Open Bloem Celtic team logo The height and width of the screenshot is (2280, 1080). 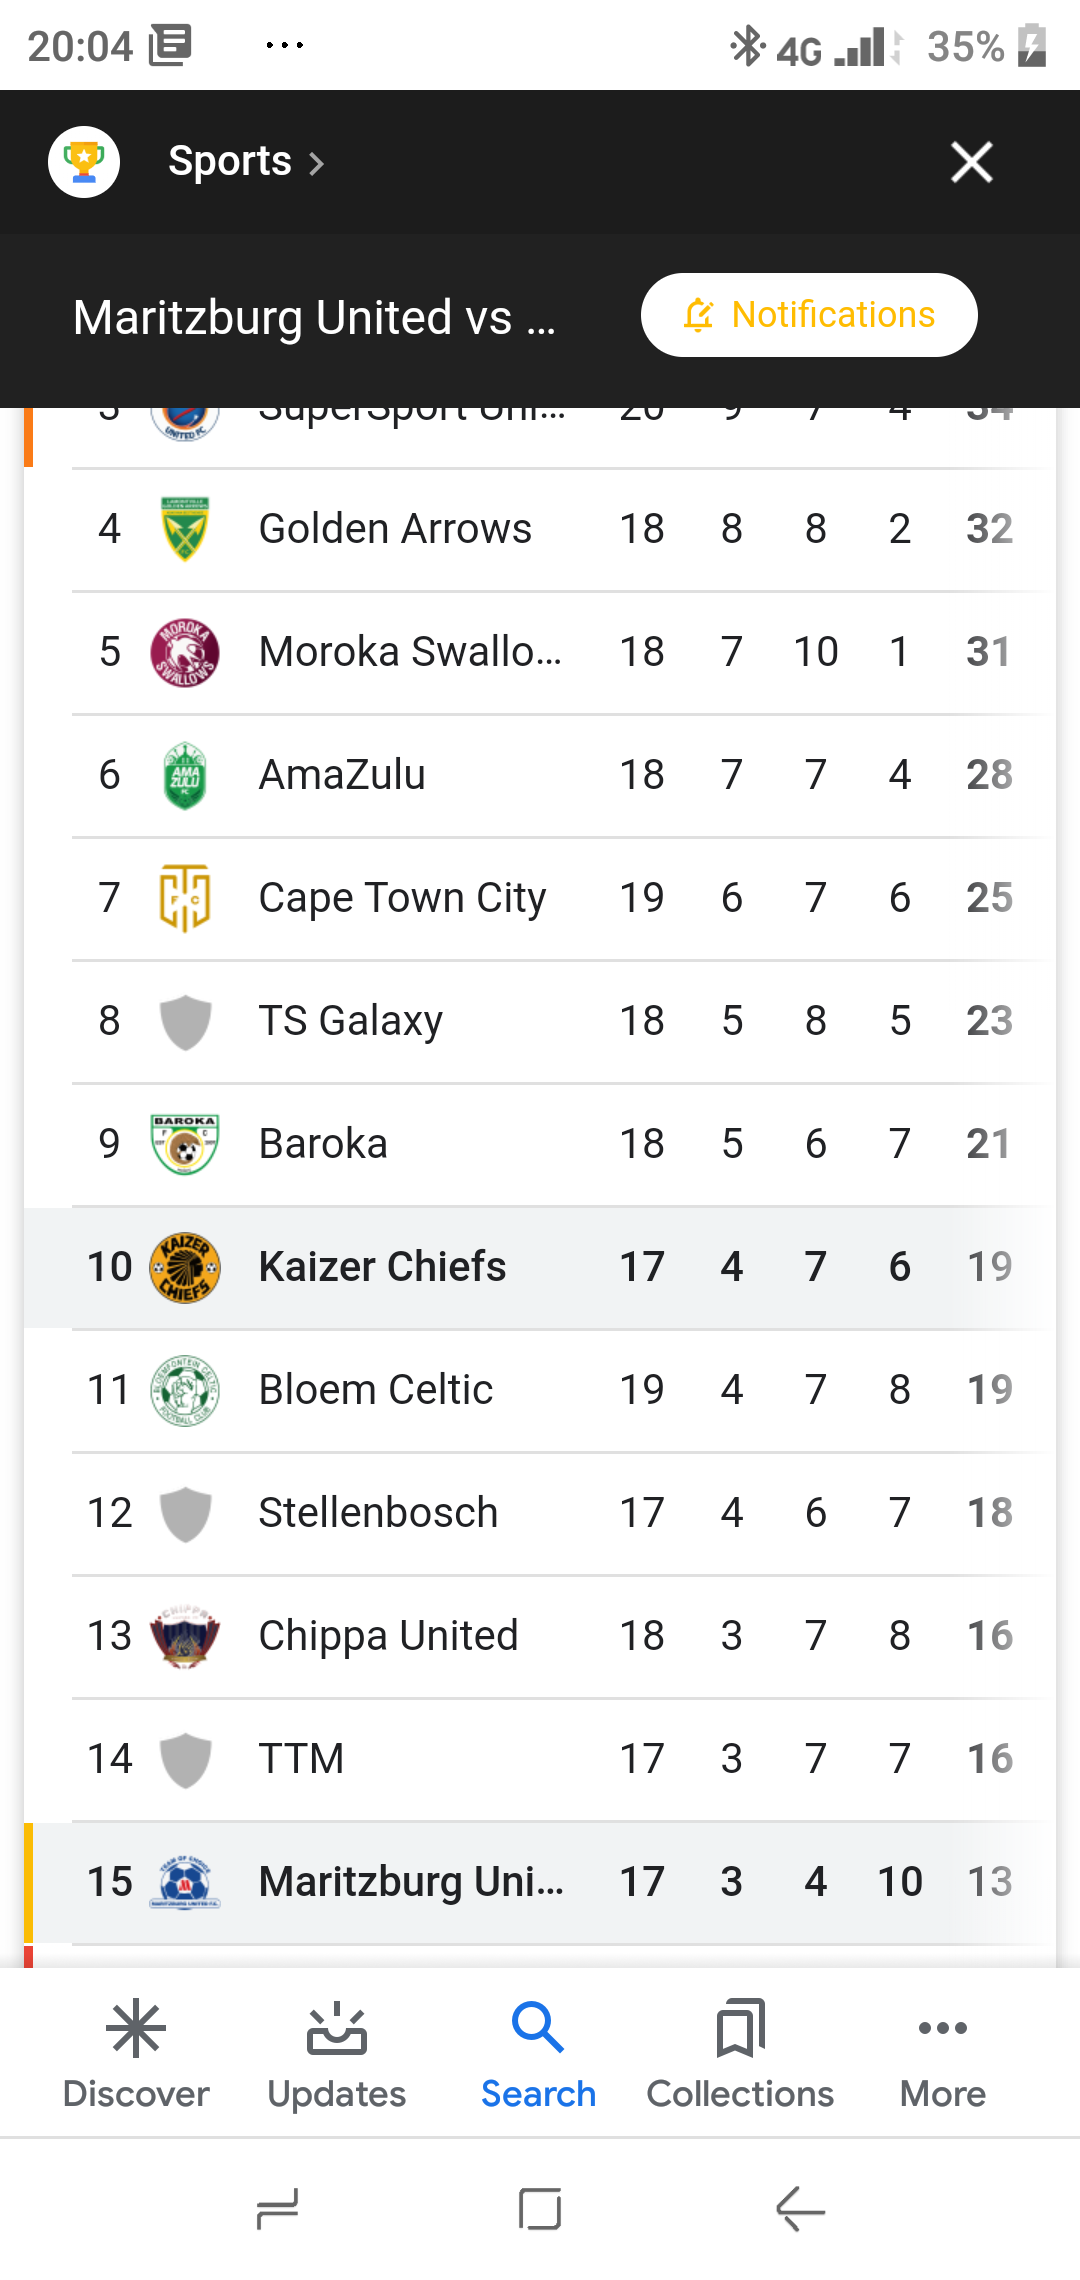(x=185, y=1390)
